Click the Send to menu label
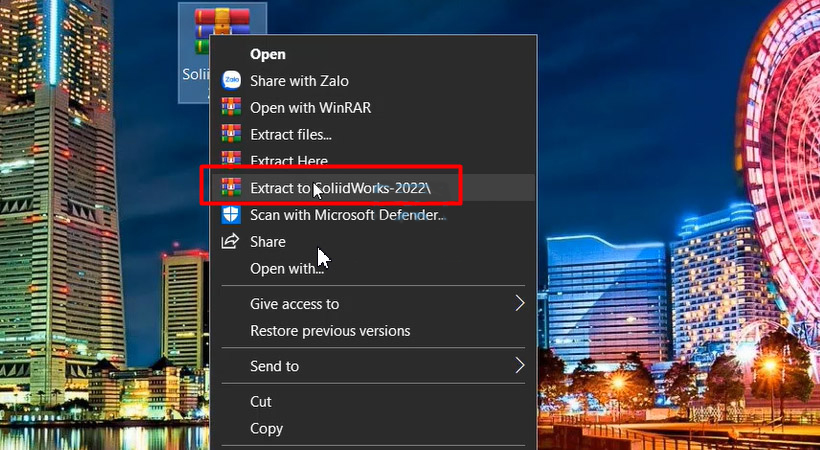The width and height of the screenshot is (820, 450). (274, 366)
